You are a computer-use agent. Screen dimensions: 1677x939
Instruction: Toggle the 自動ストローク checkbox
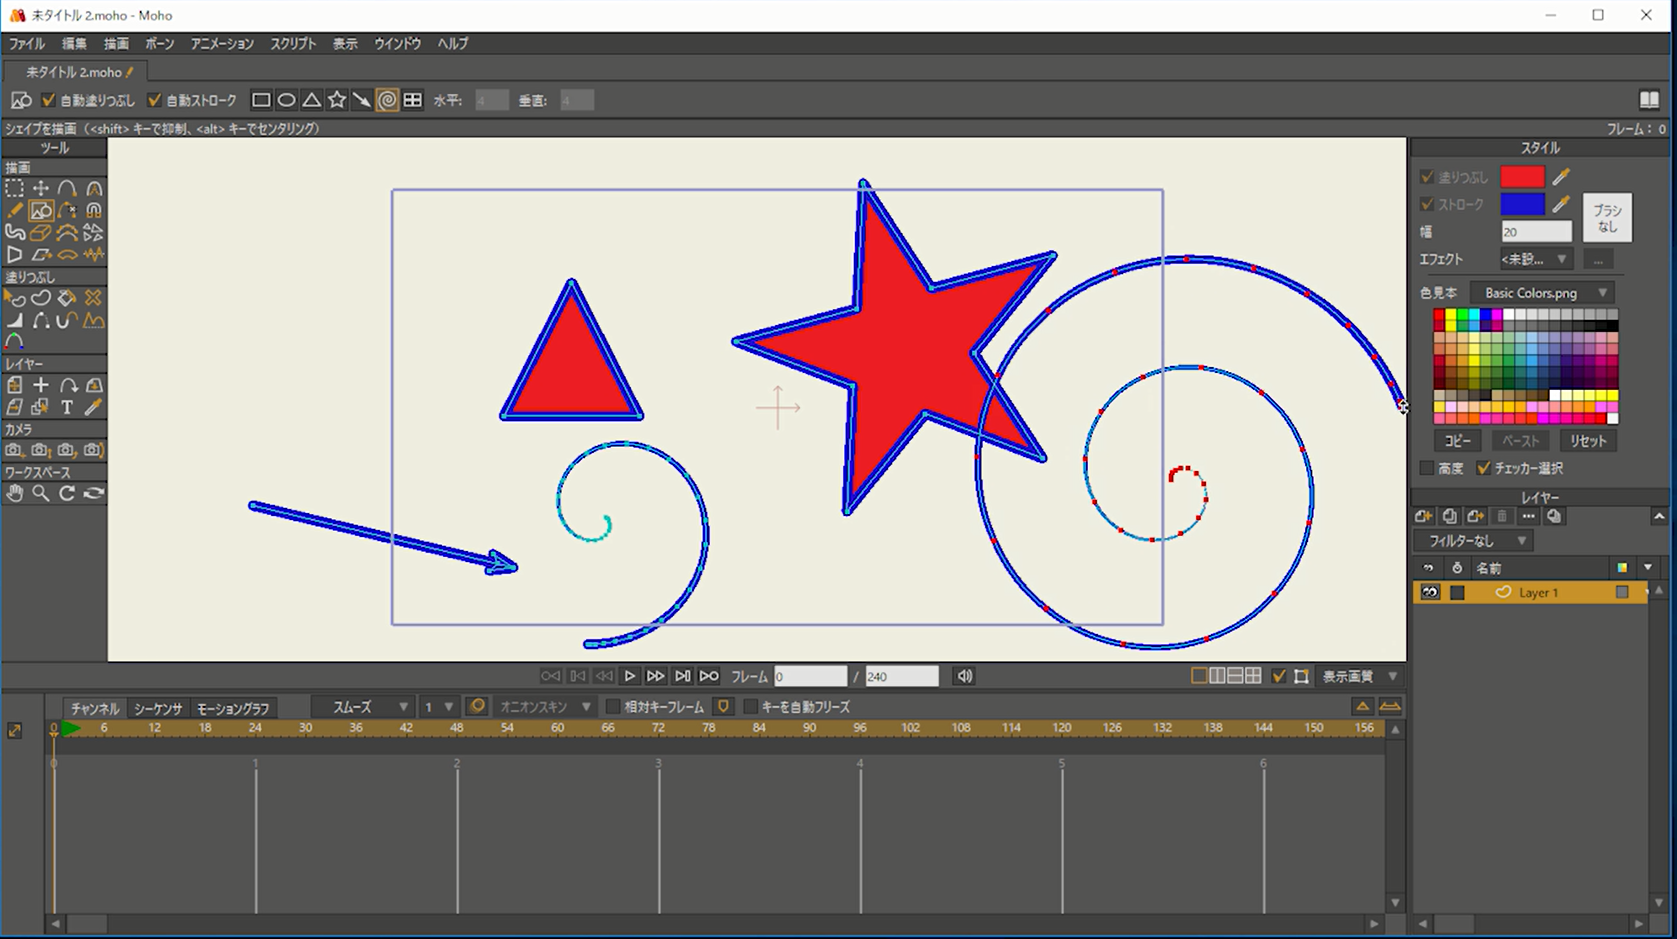pos(154,100)
